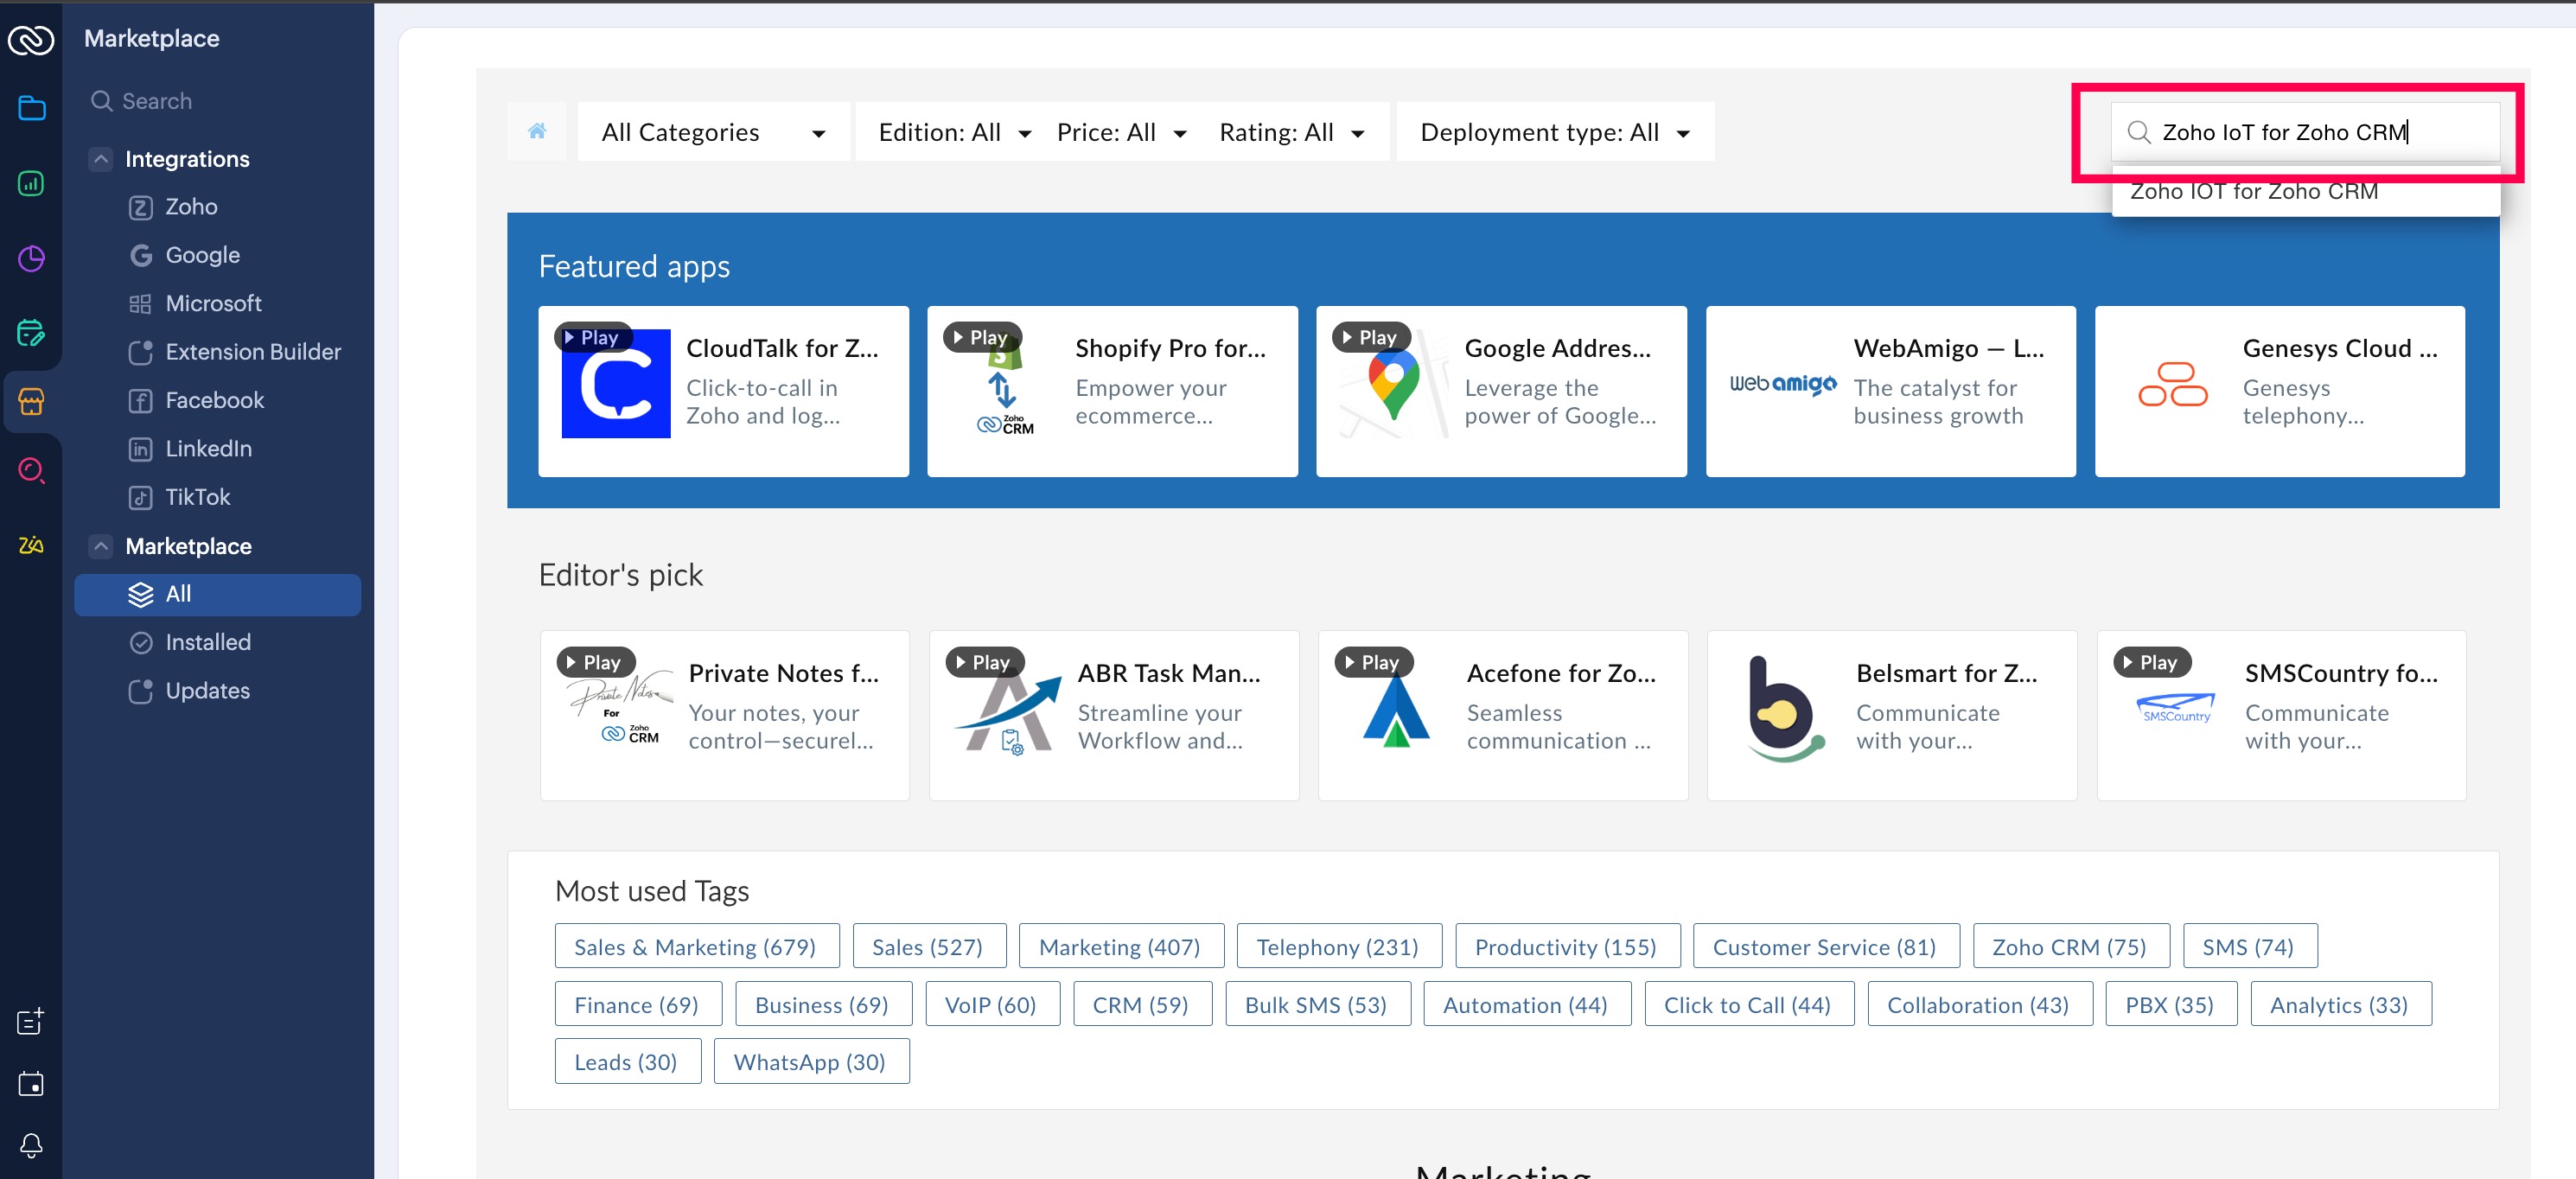Click the Telephony (231) tag
The width and height of the screenshot is (2576, 1179).
click(x=1337, y=946)
